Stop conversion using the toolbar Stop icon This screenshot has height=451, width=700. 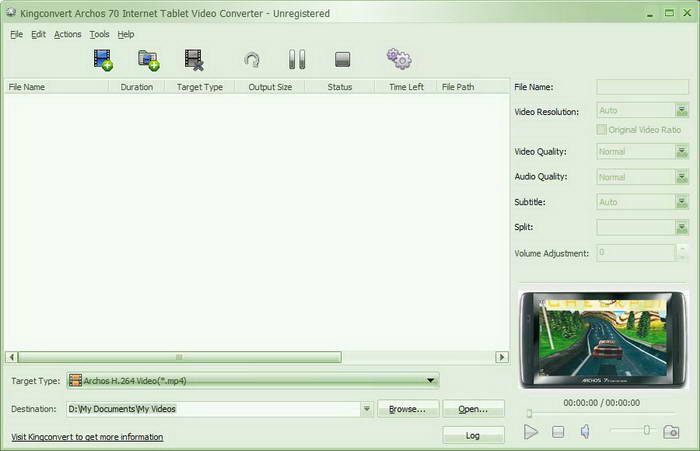tap(343, 60)
